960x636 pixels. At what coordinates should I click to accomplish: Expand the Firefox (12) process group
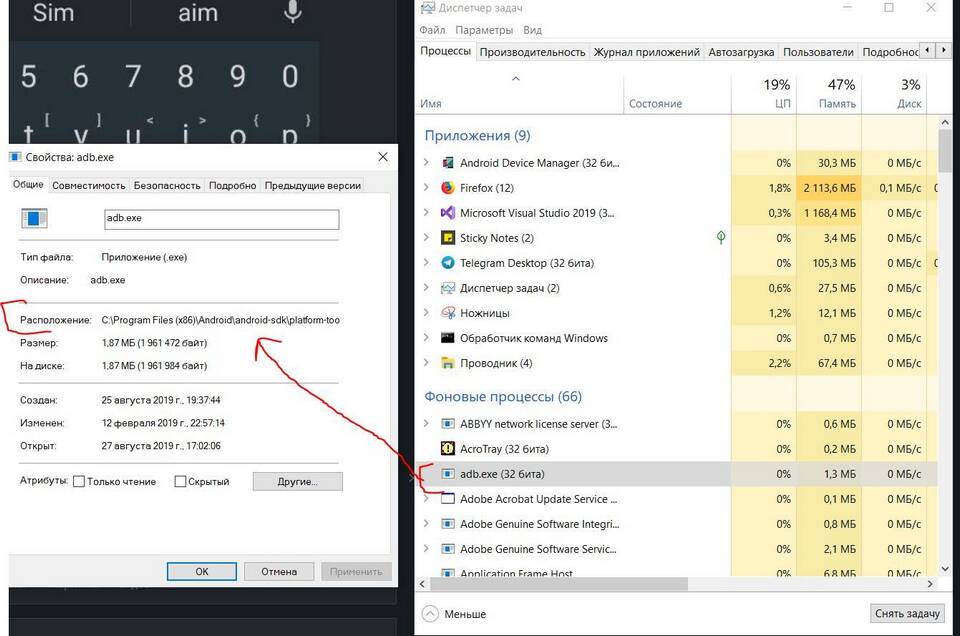[426, 188]
